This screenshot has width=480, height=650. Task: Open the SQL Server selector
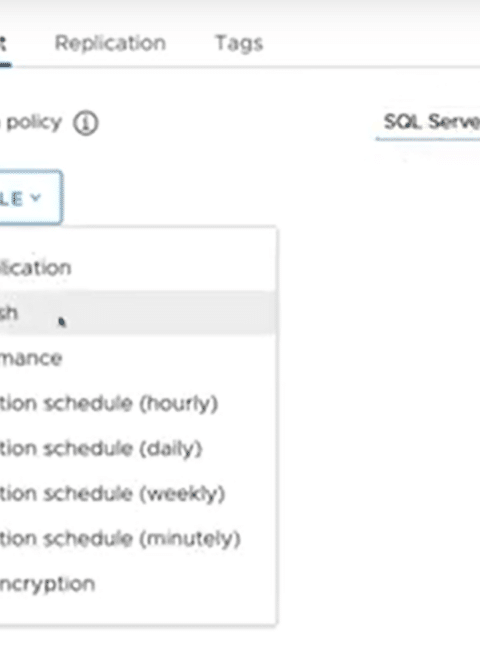428,124
